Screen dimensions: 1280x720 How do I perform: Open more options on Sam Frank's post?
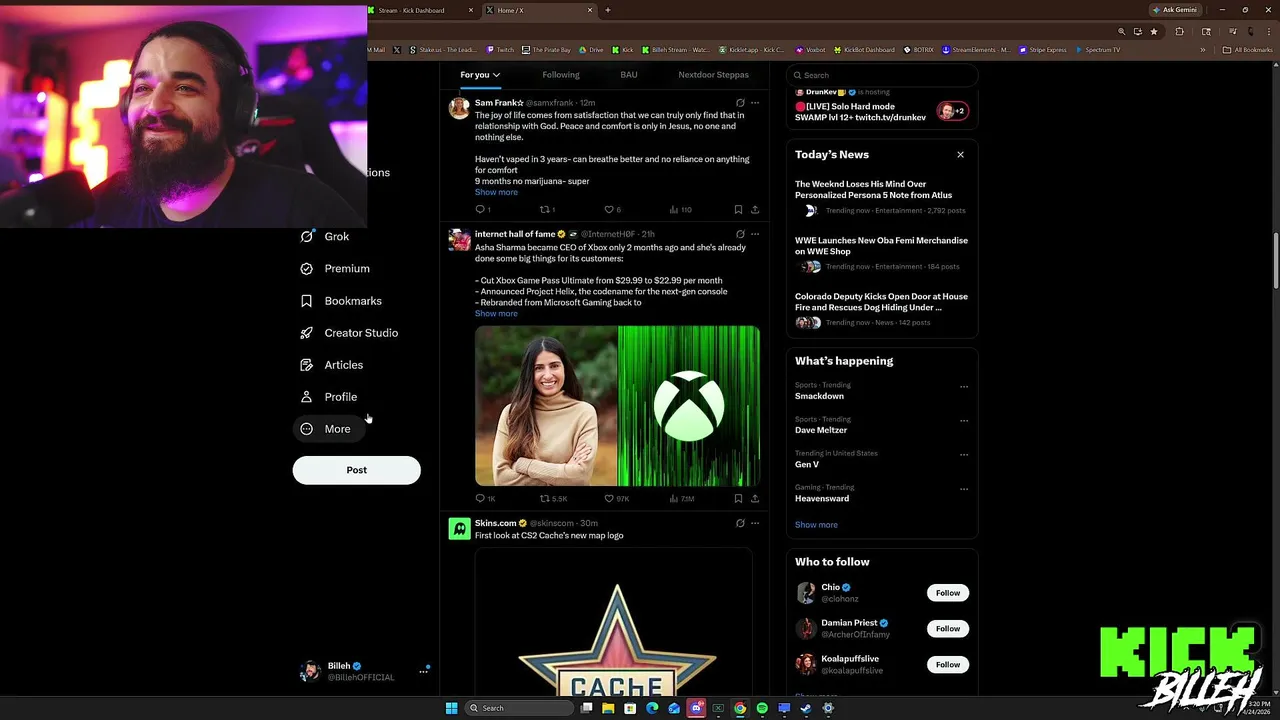tap(755, 103)
